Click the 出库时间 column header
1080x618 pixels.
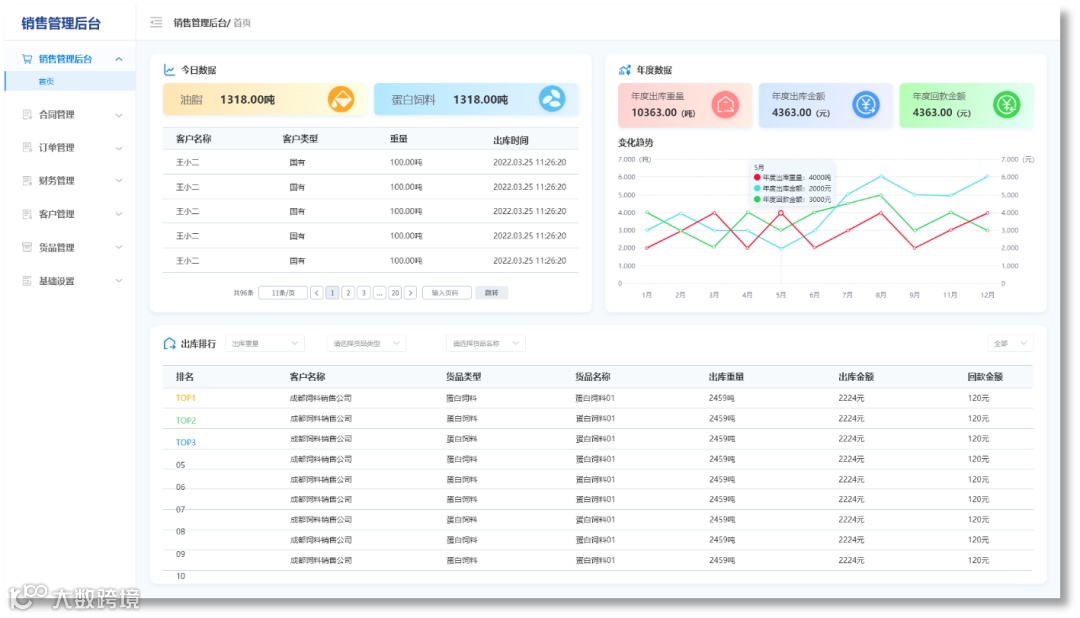coord(510,140)
